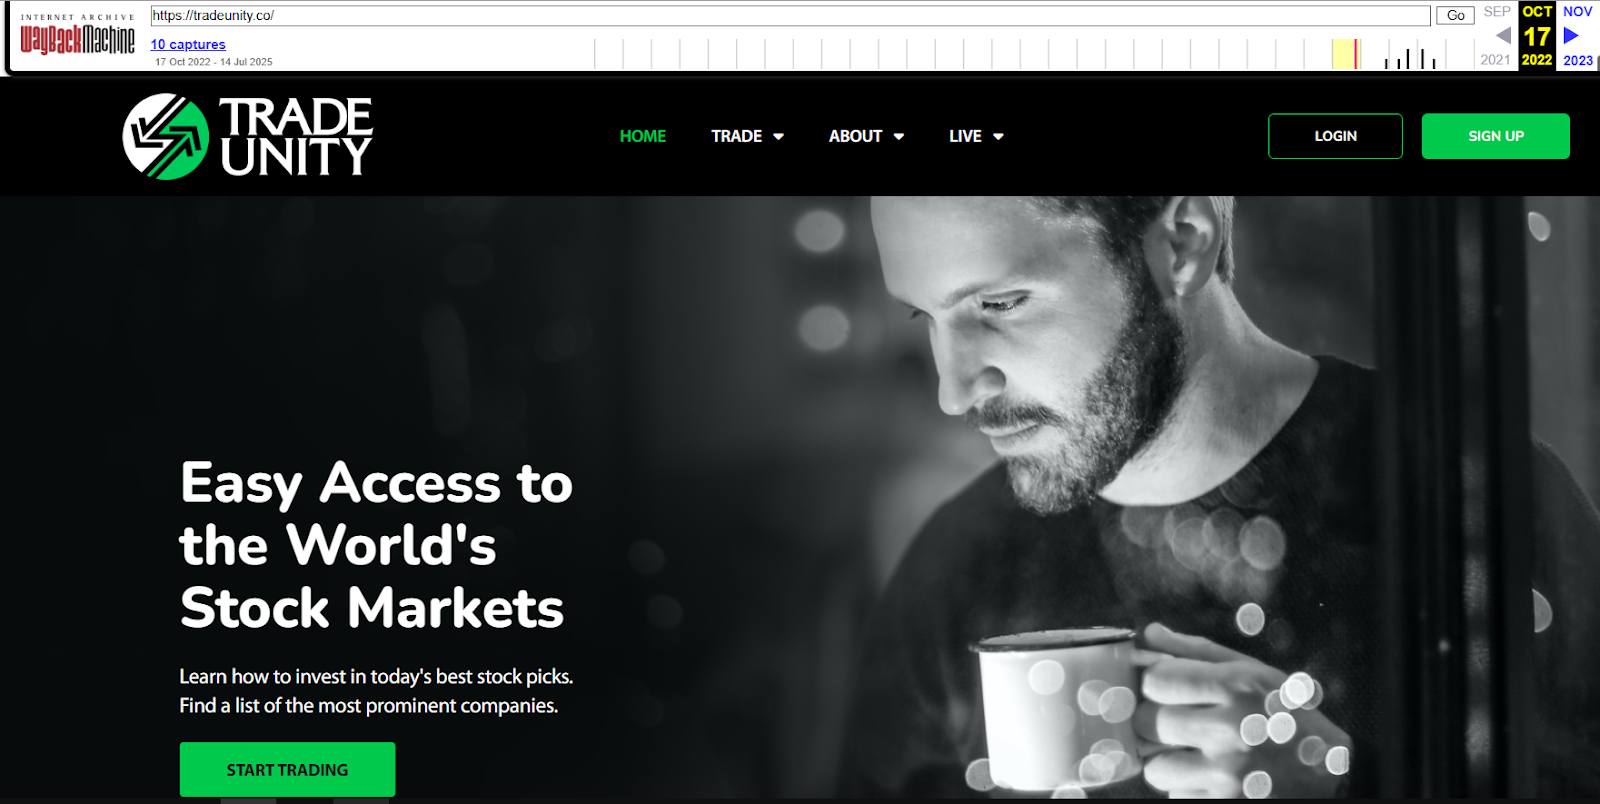Select the LIVE nav item label
The image size is (1600, 804).
pyautogui.click(x=965, y=136)
